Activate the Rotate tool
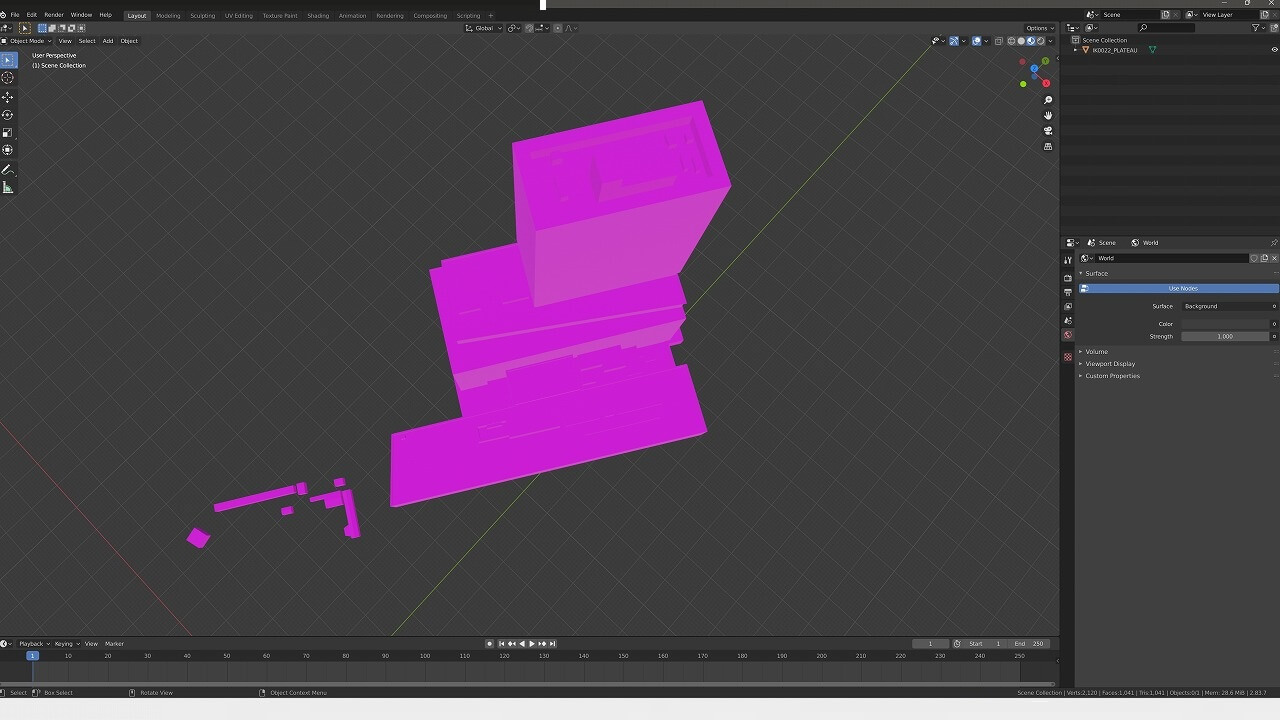The height and width of the screenshot is (720, 1280). click(x=8, y=115)
